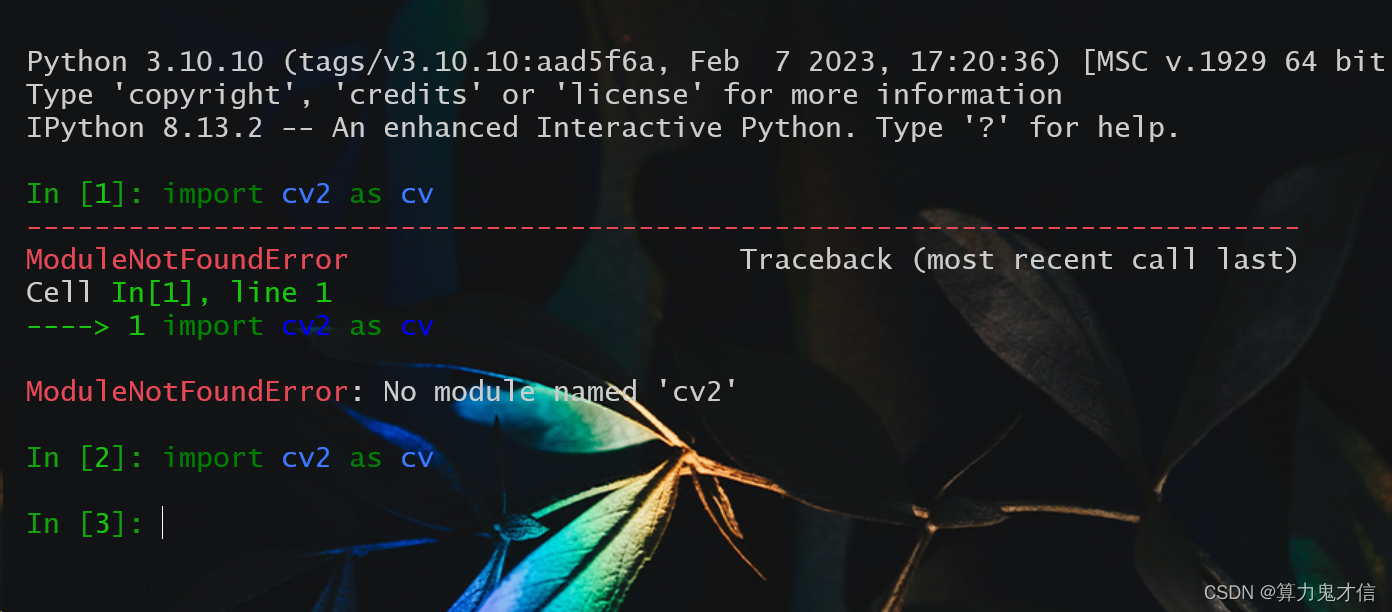The height and width of the screenshot is (612, 1392).
Task: Click the Python 3.10.10 version banner line
Action: [706, 62]
